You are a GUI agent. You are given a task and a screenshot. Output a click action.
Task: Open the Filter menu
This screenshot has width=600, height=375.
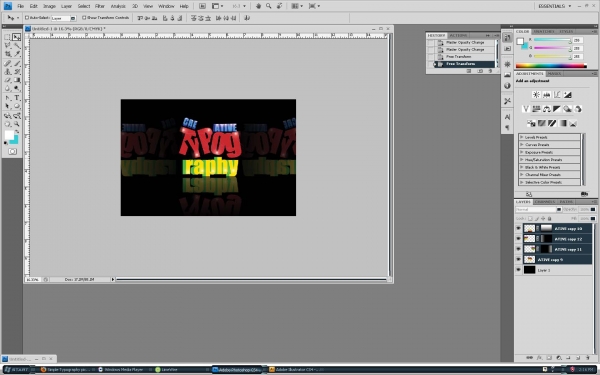100,6
